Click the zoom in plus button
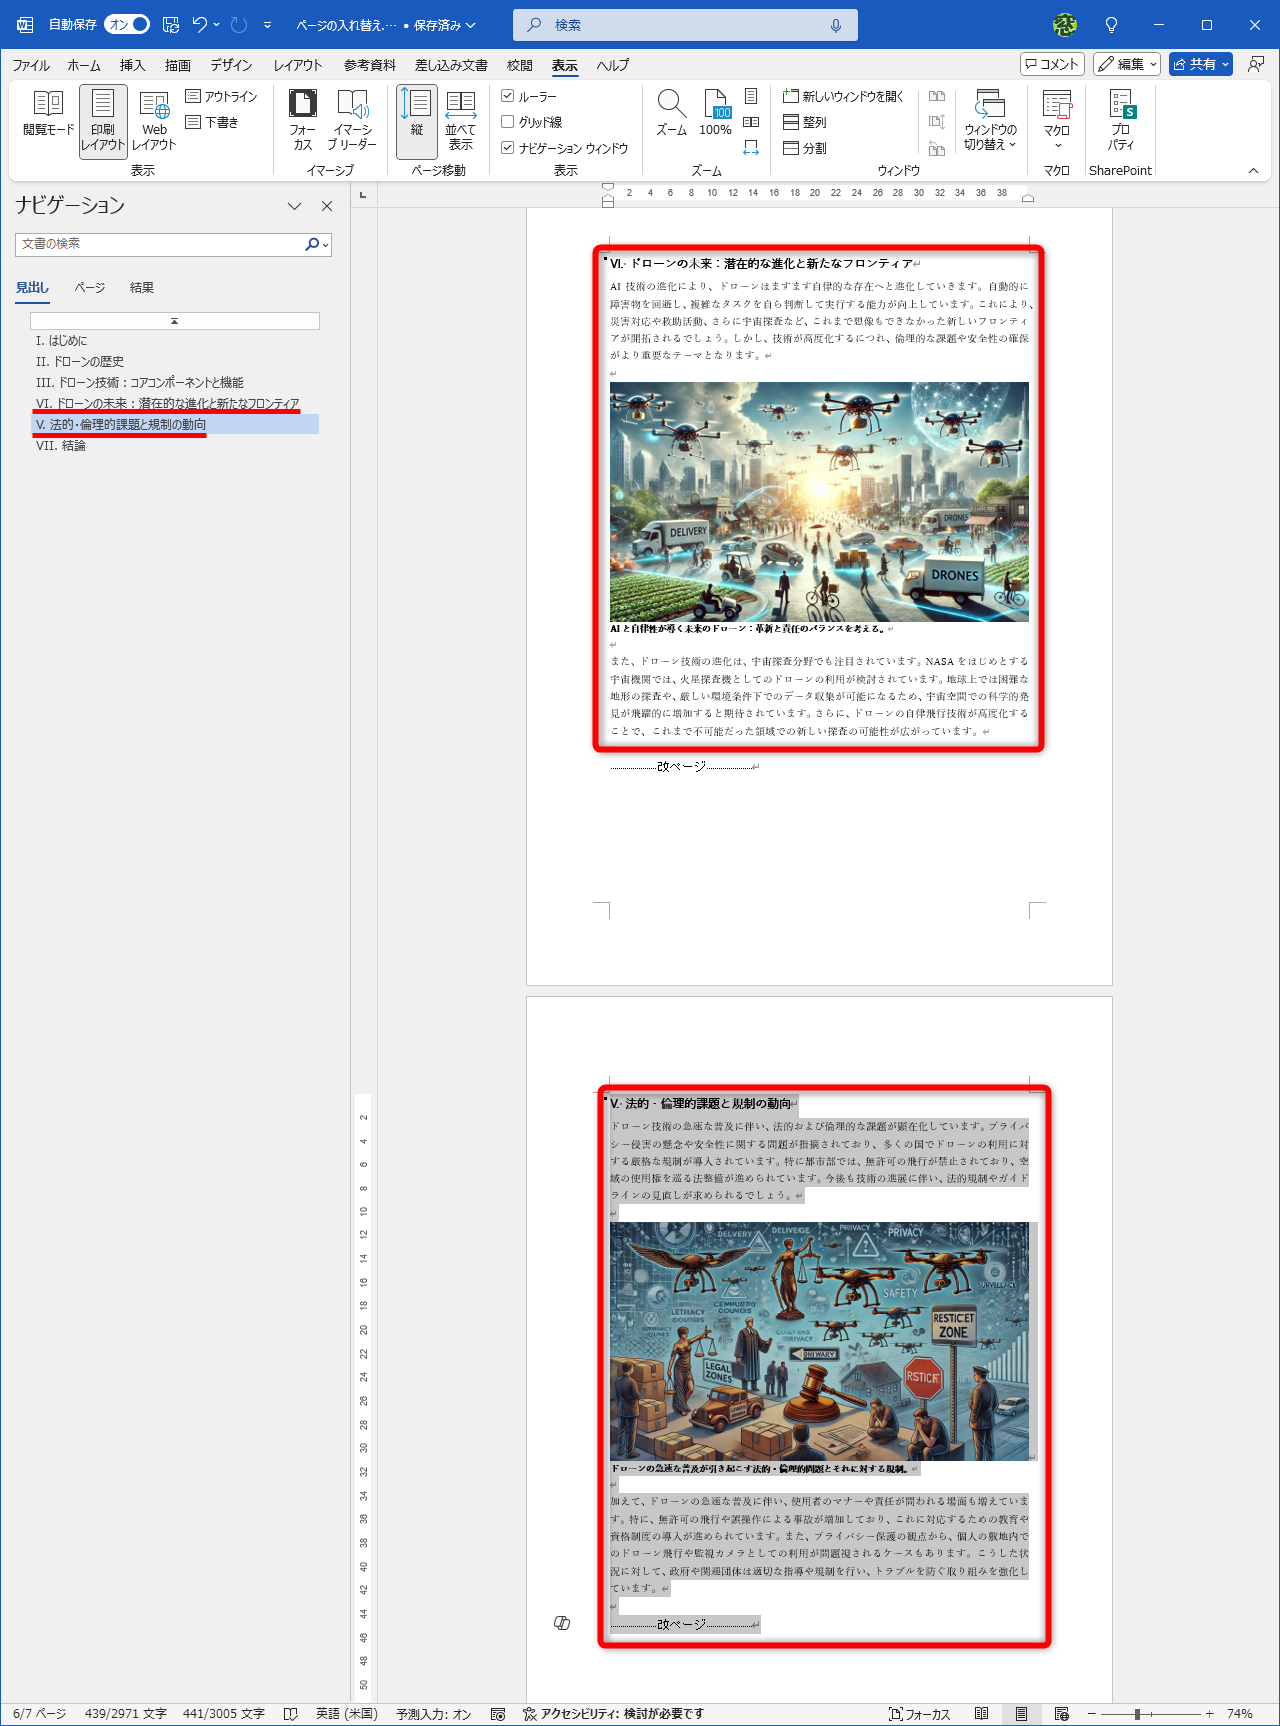The height and width of the screenshot is (1726, 1280). click(1210, 1714)
